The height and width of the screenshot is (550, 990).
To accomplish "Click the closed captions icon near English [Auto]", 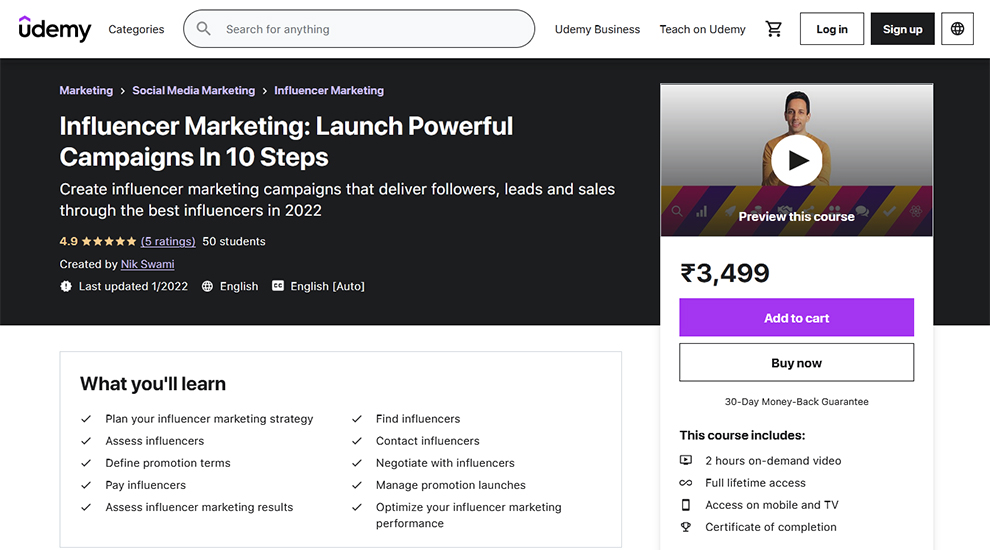I will (278, 286).
